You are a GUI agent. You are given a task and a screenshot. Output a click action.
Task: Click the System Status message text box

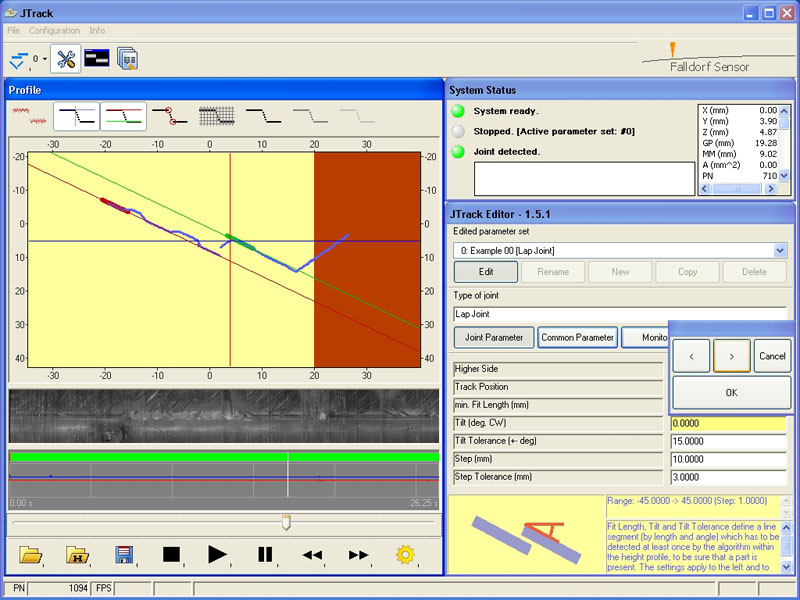[584, 179]
